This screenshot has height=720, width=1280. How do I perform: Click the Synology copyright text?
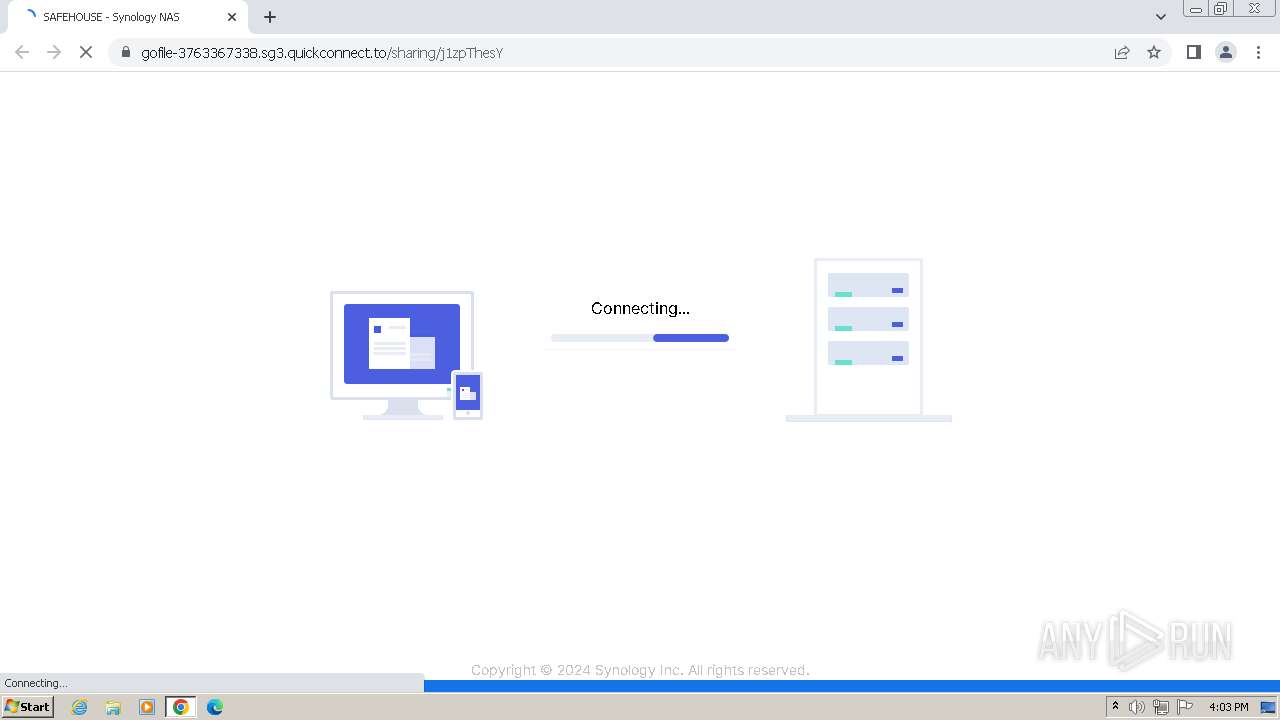point(640,670)
